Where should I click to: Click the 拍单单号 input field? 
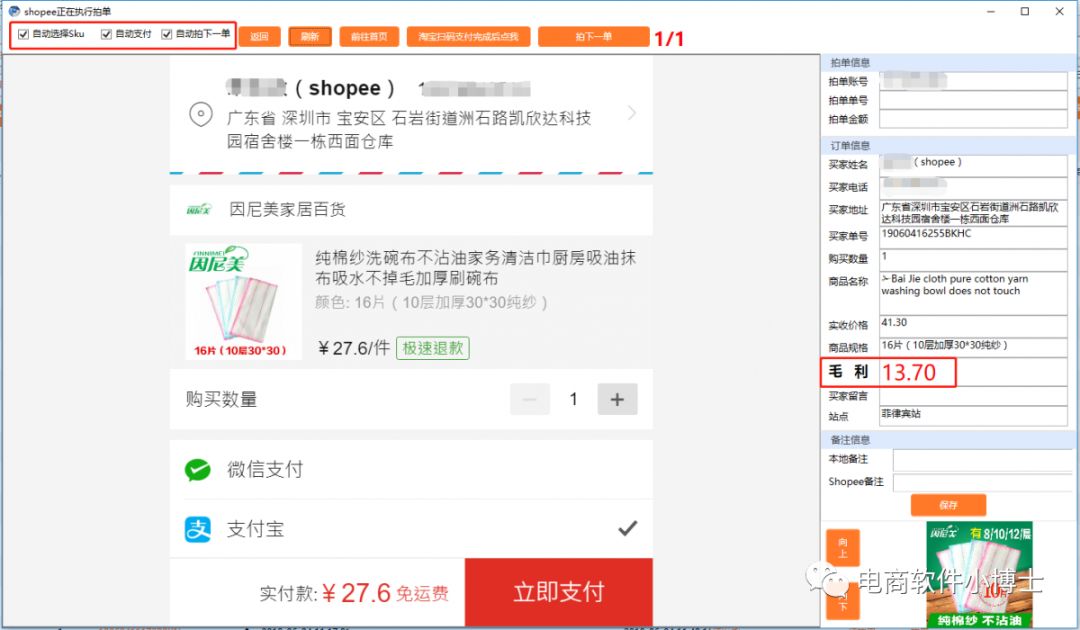tap(973, 101)
